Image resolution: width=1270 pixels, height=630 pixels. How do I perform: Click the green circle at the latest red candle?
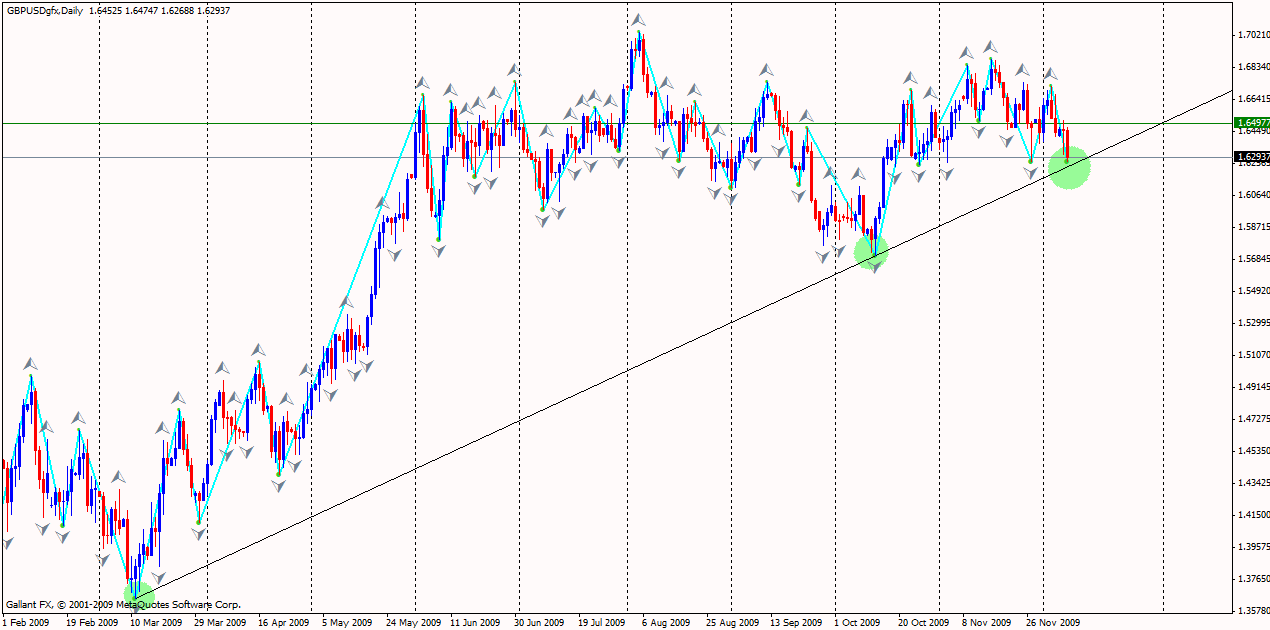(x=1069, y=168)
